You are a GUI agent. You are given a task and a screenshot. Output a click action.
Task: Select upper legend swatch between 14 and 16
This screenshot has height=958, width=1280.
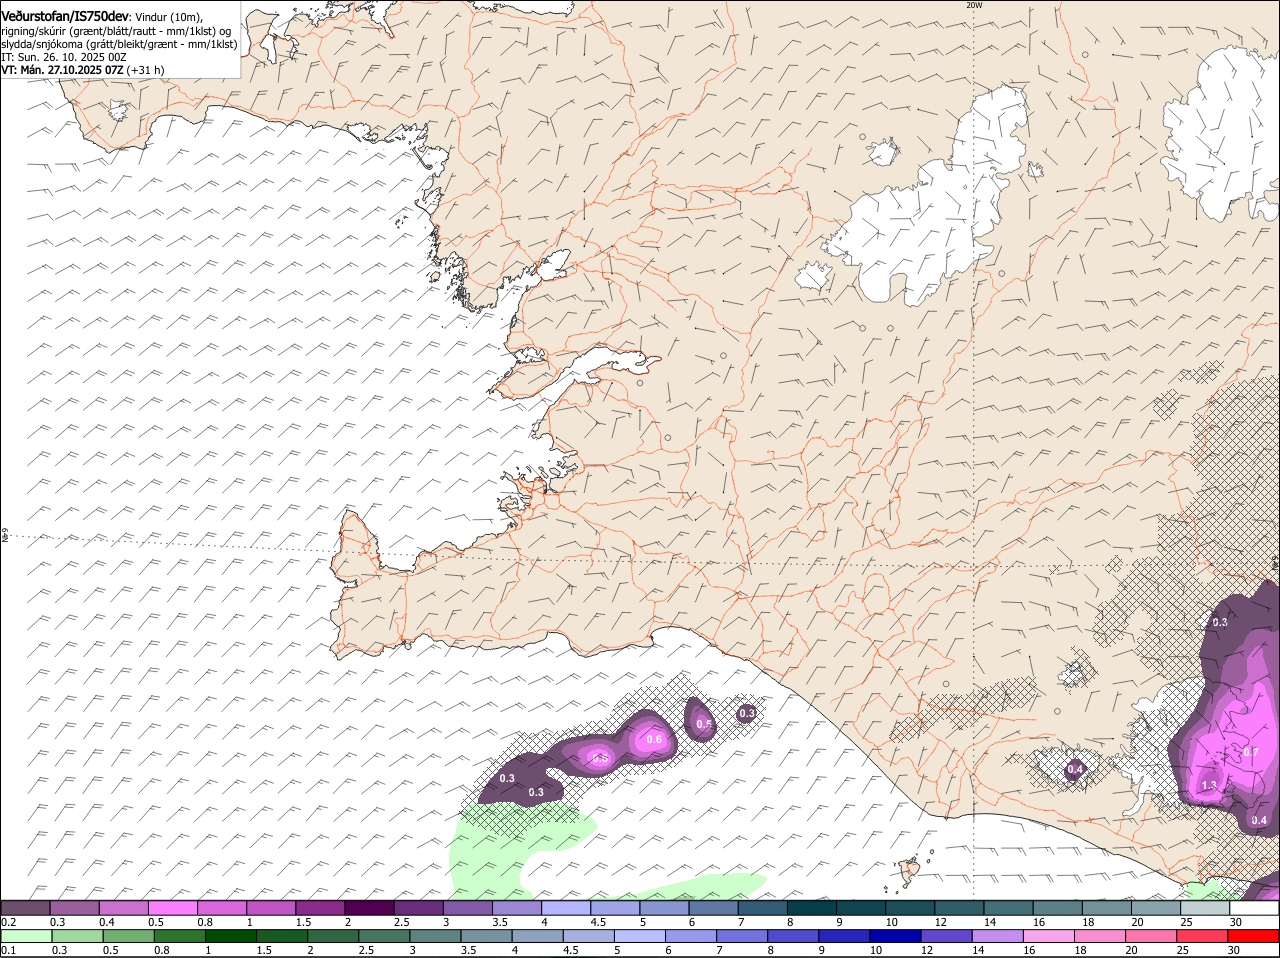point(1008,908)
